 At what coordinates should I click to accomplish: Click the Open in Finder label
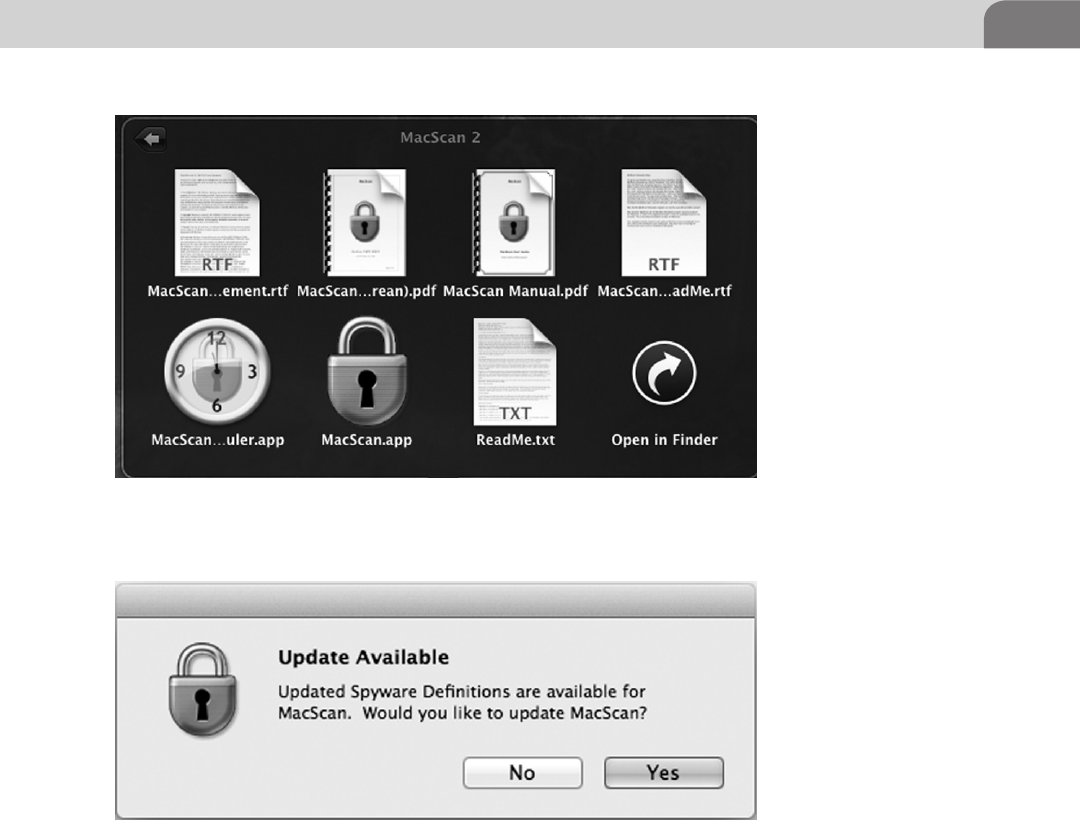(x=664, y=440)
